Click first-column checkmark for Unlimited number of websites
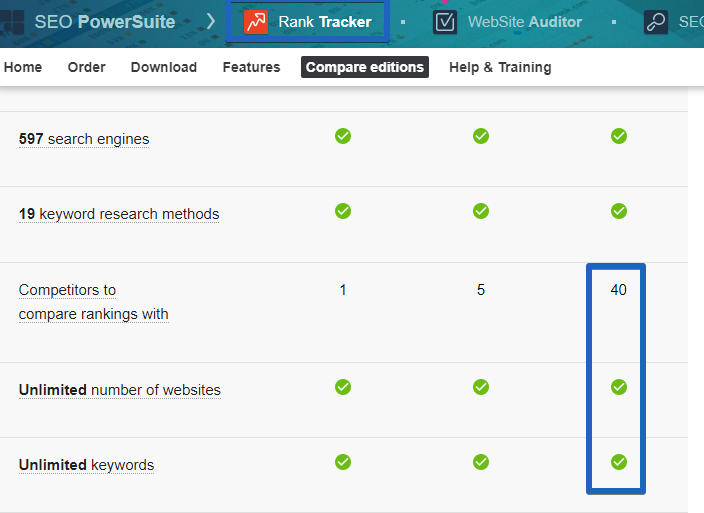Viewport: 704px width, 513px height. pyautogui.click(x=343, y=387)
